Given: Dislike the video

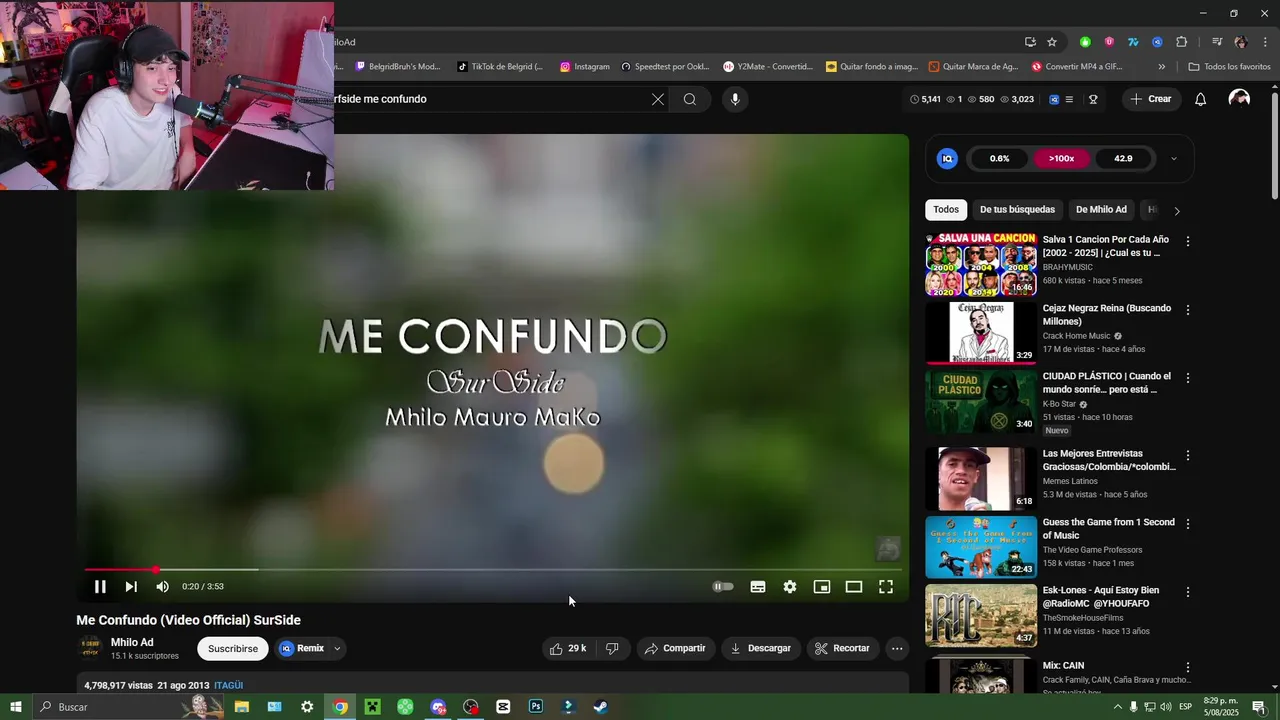Looking at the screenshot, I should (612, 648).
